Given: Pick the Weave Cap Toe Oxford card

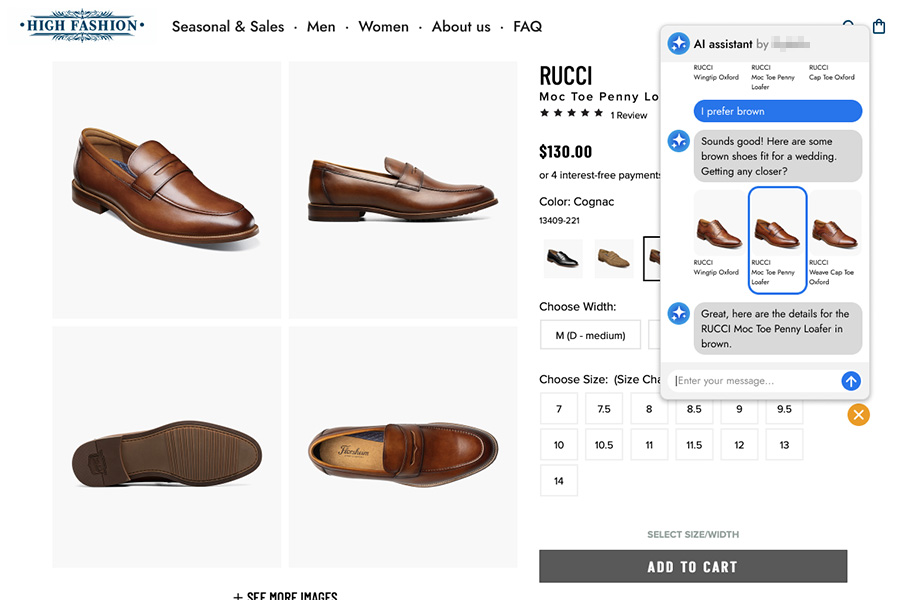Looking at the screenshot, I should point(835,240).
